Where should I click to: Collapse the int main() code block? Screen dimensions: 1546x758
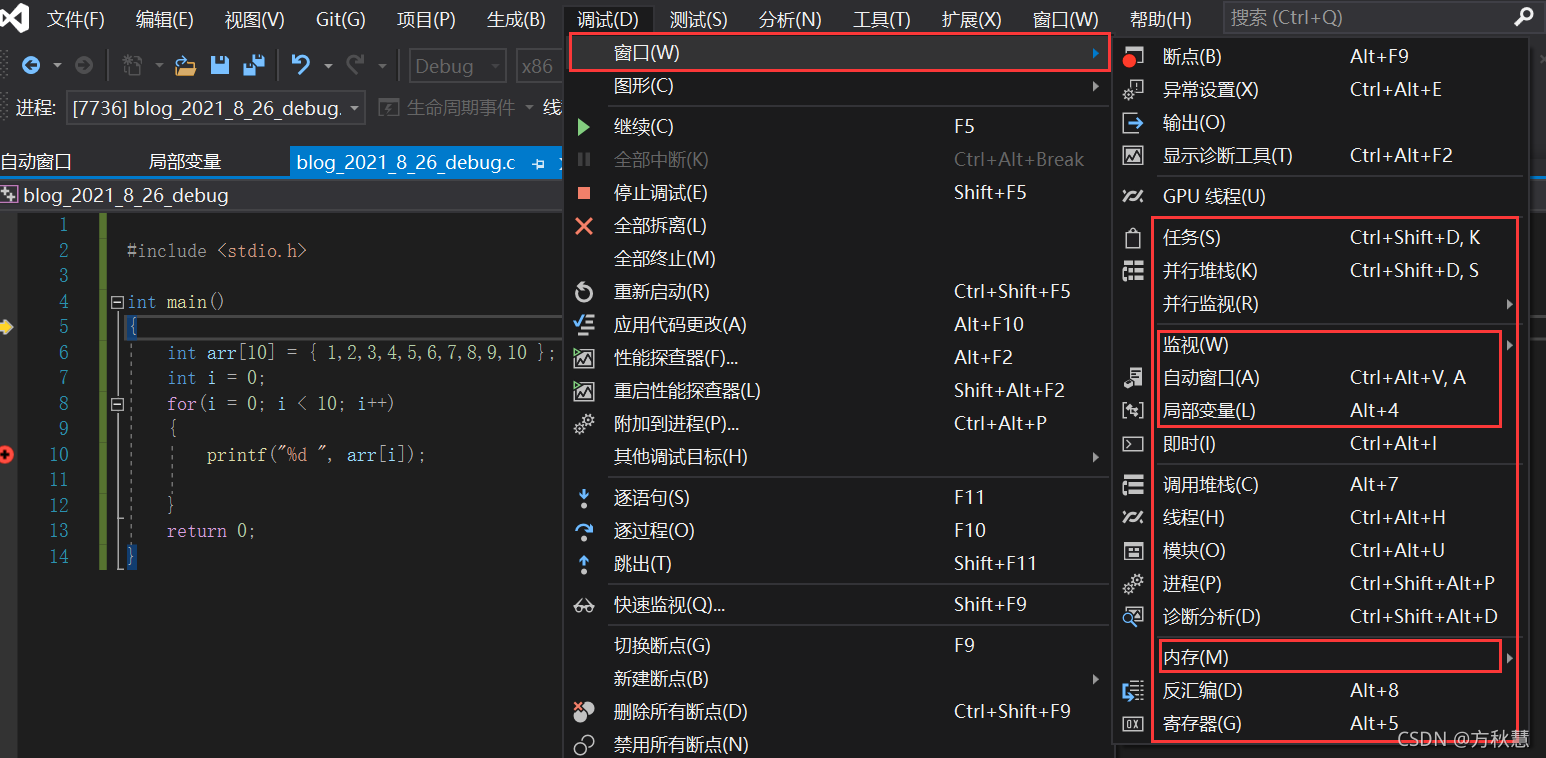pyautogui.click(x=117, y=302)
